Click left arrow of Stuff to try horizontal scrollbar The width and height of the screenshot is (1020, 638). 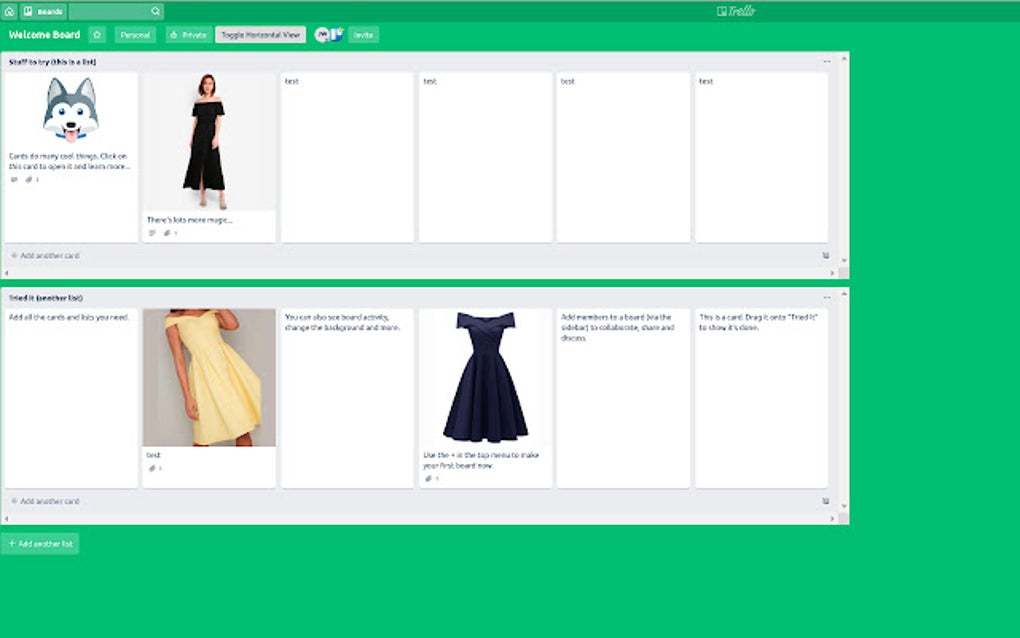[x=7, y=273]
